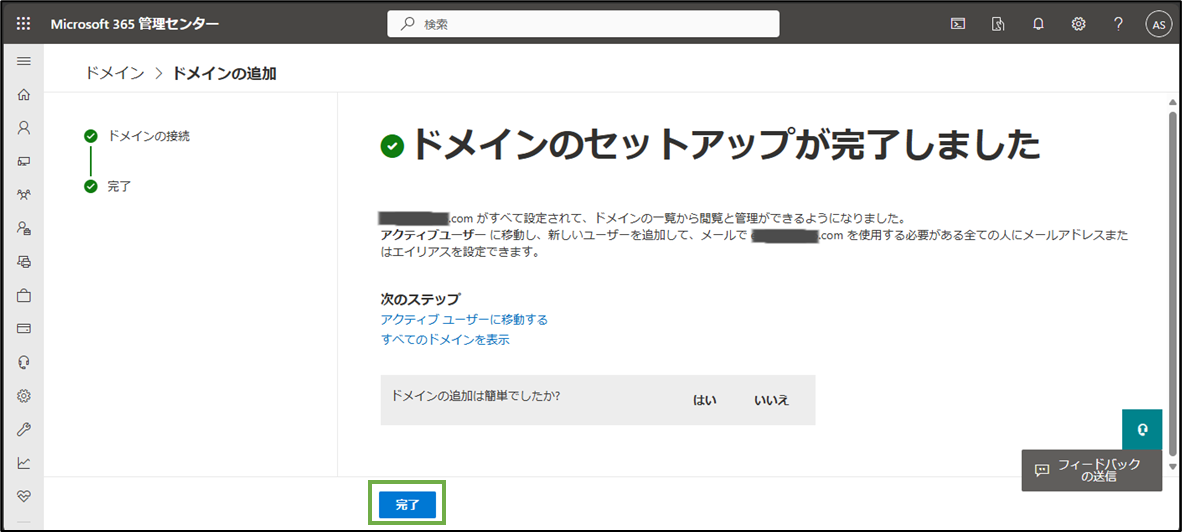Click the 検索 search box
This screenshot has width=1182, height=532.
point(583,23)
